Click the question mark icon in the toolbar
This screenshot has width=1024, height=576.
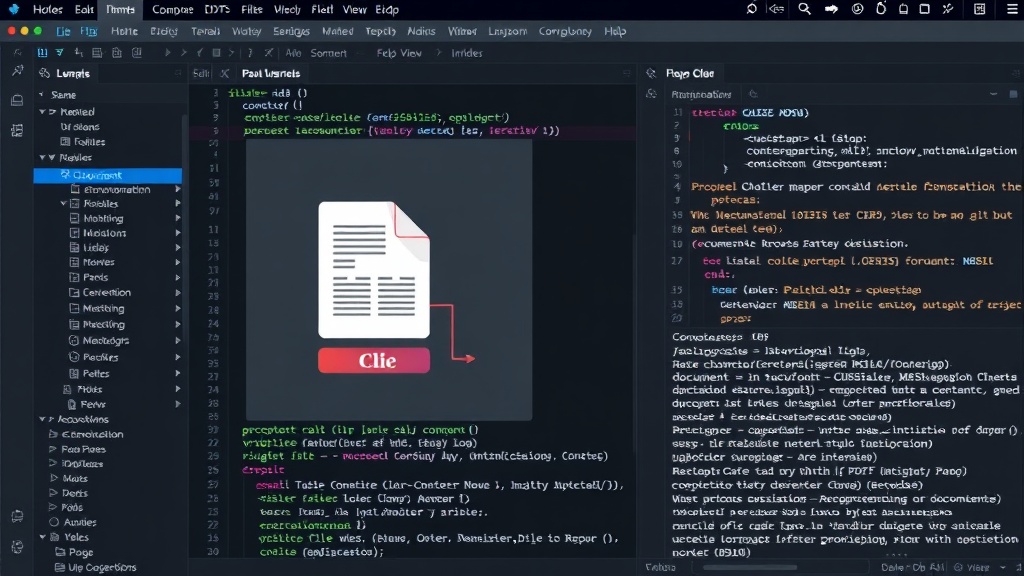point(249,53)
